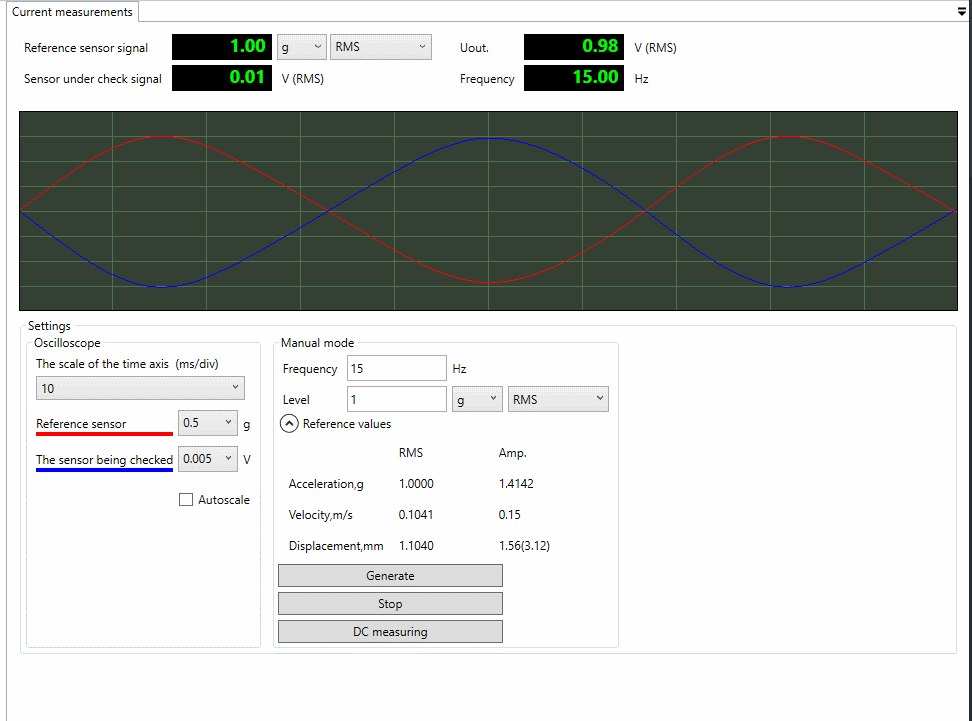Open Reference sensor 0.5 scale dropdown
The height and width of the screenshot is (721, 972).
[208, 423]
